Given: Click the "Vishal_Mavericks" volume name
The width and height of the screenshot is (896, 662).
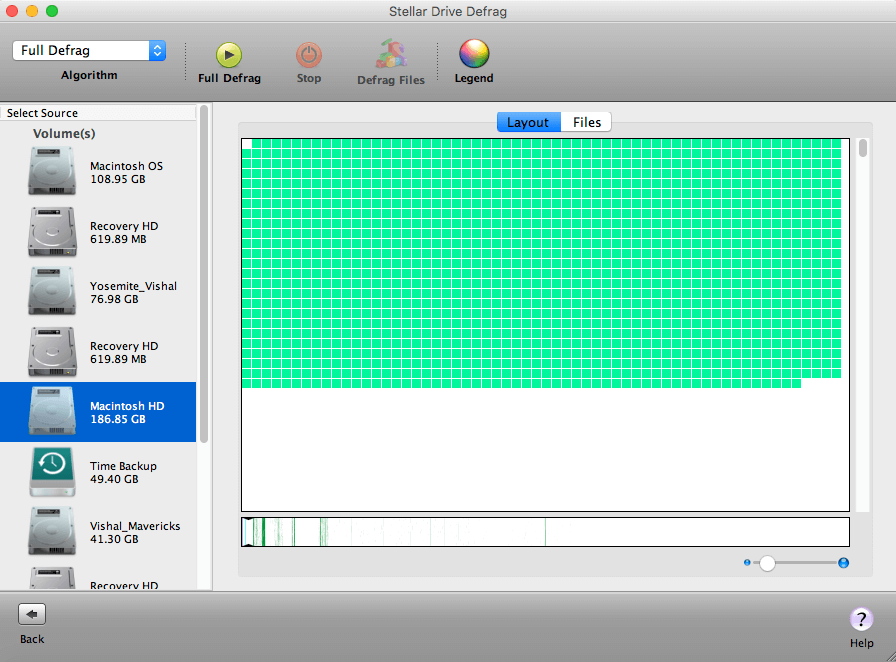Looking at the screenshot, I should pyautogui.click(x=135, y=526).
